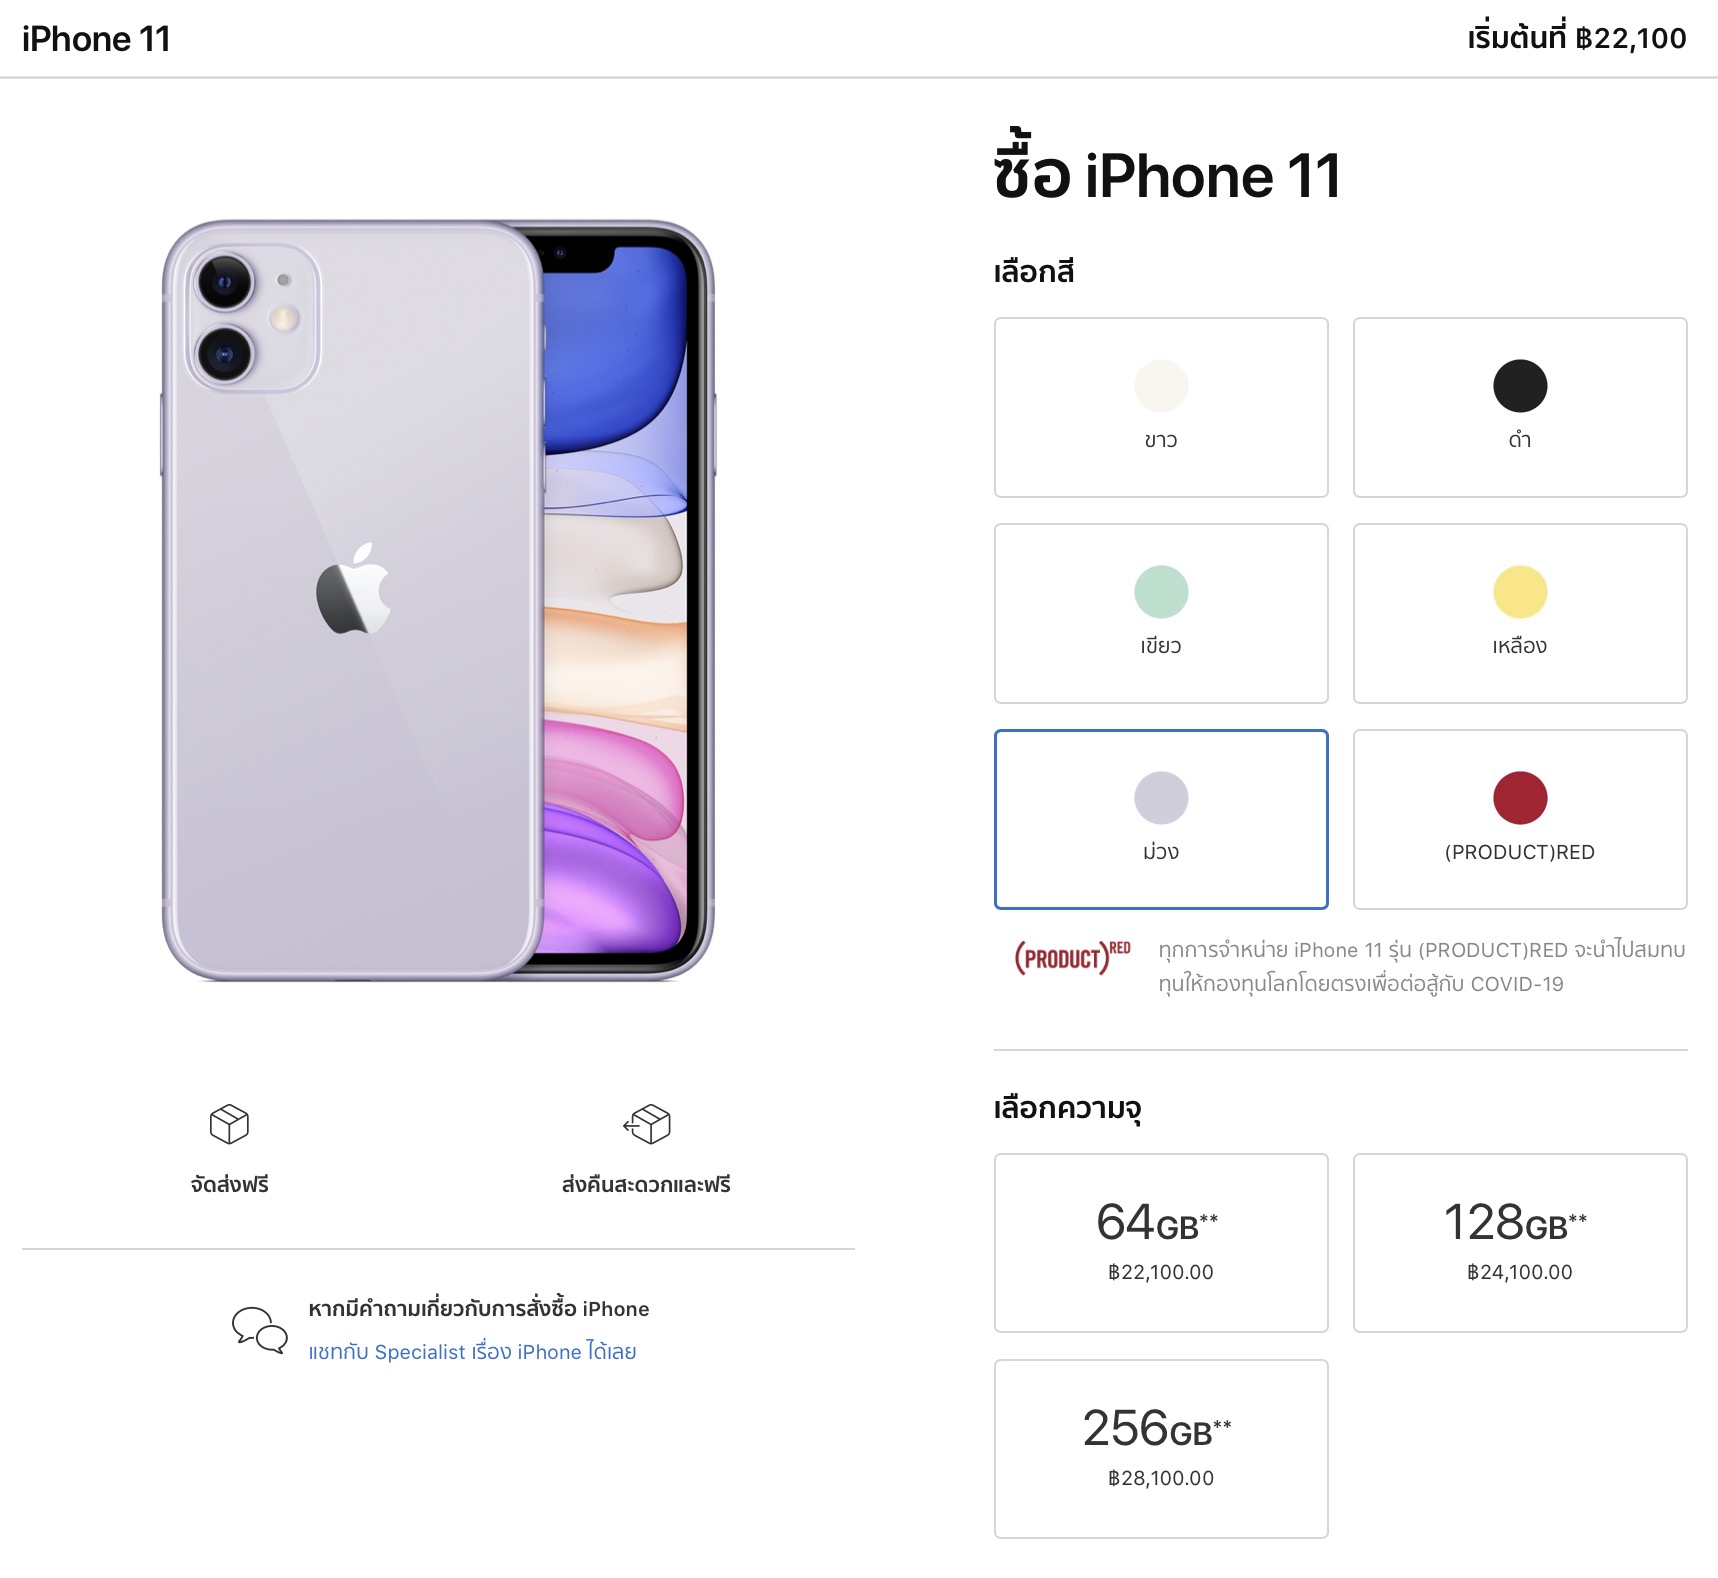Screen dimensions: 1718x1578
Task: Select 64GB capacity at ฿22,100.00
Action: (x=1161, y=1243)
